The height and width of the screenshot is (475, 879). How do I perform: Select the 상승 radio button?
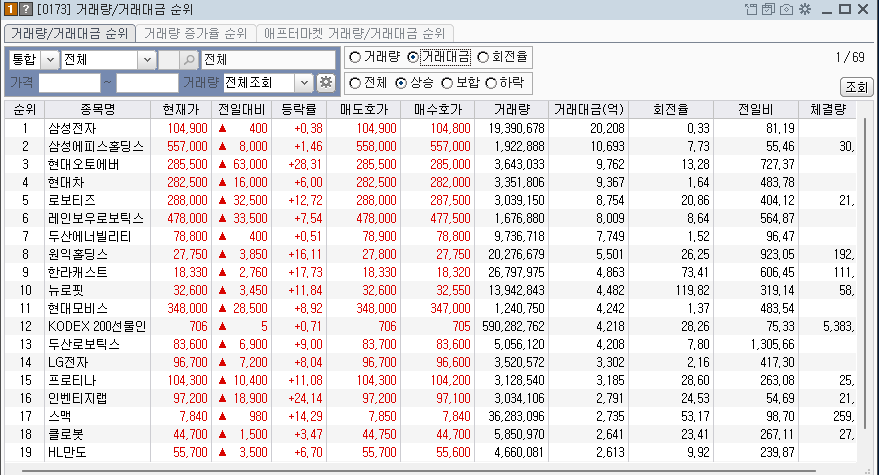tap(401, 84)
